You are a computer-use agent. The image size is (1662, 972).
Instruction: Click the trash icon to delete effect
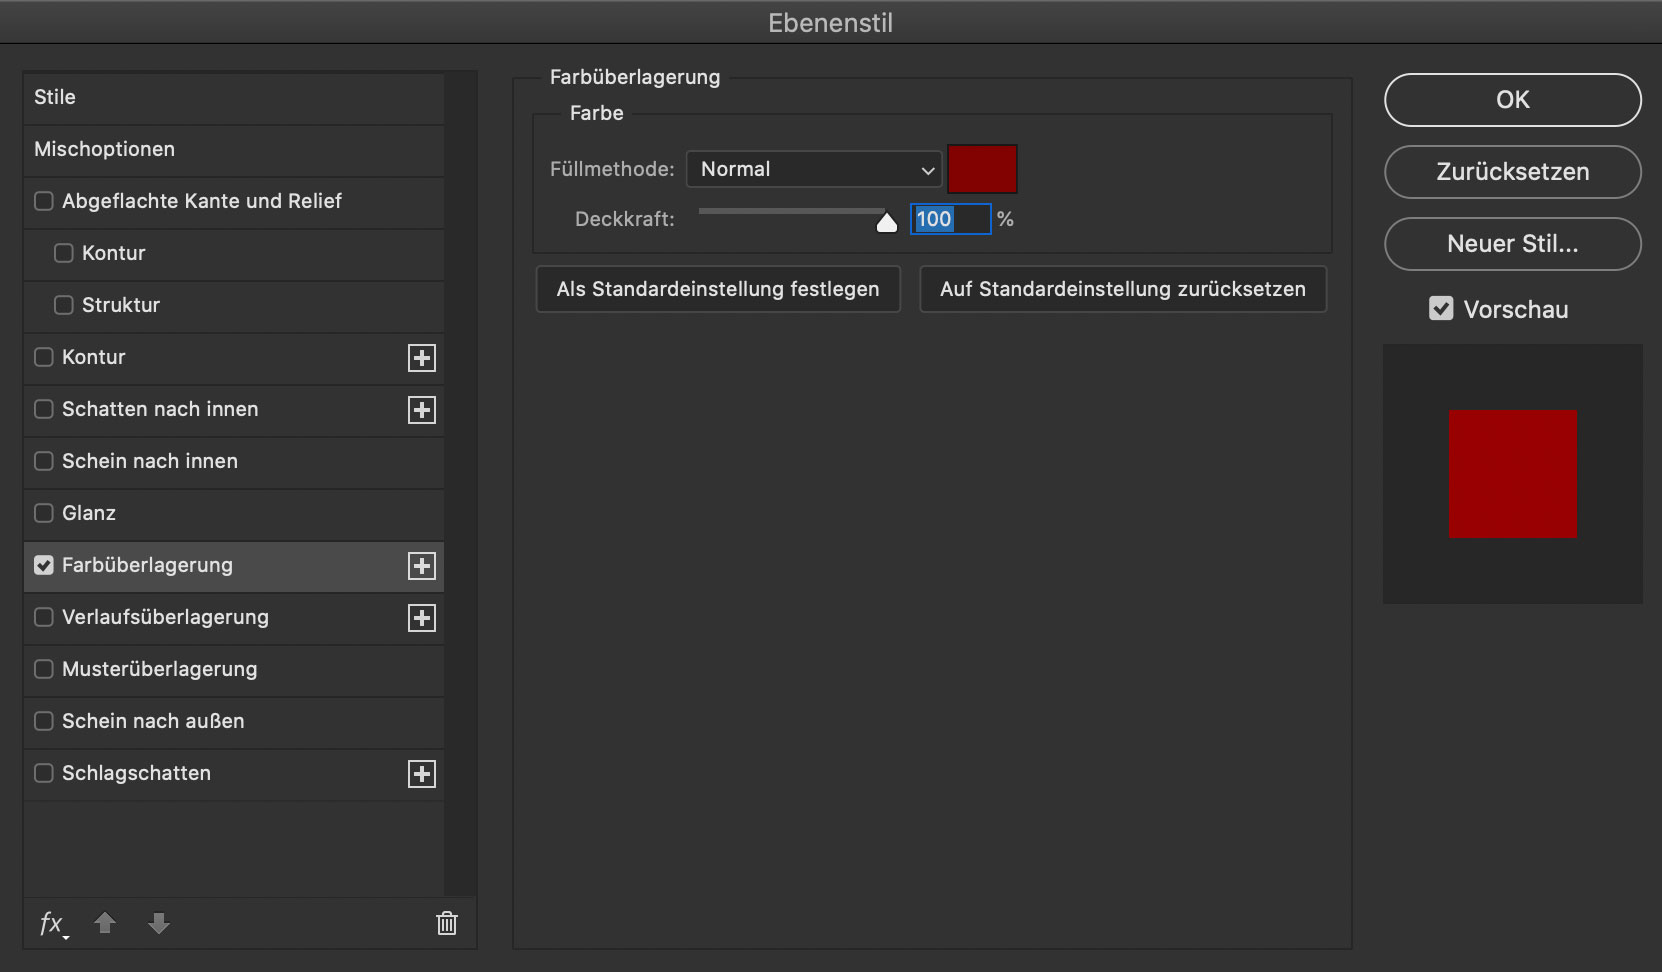[447, 923]
